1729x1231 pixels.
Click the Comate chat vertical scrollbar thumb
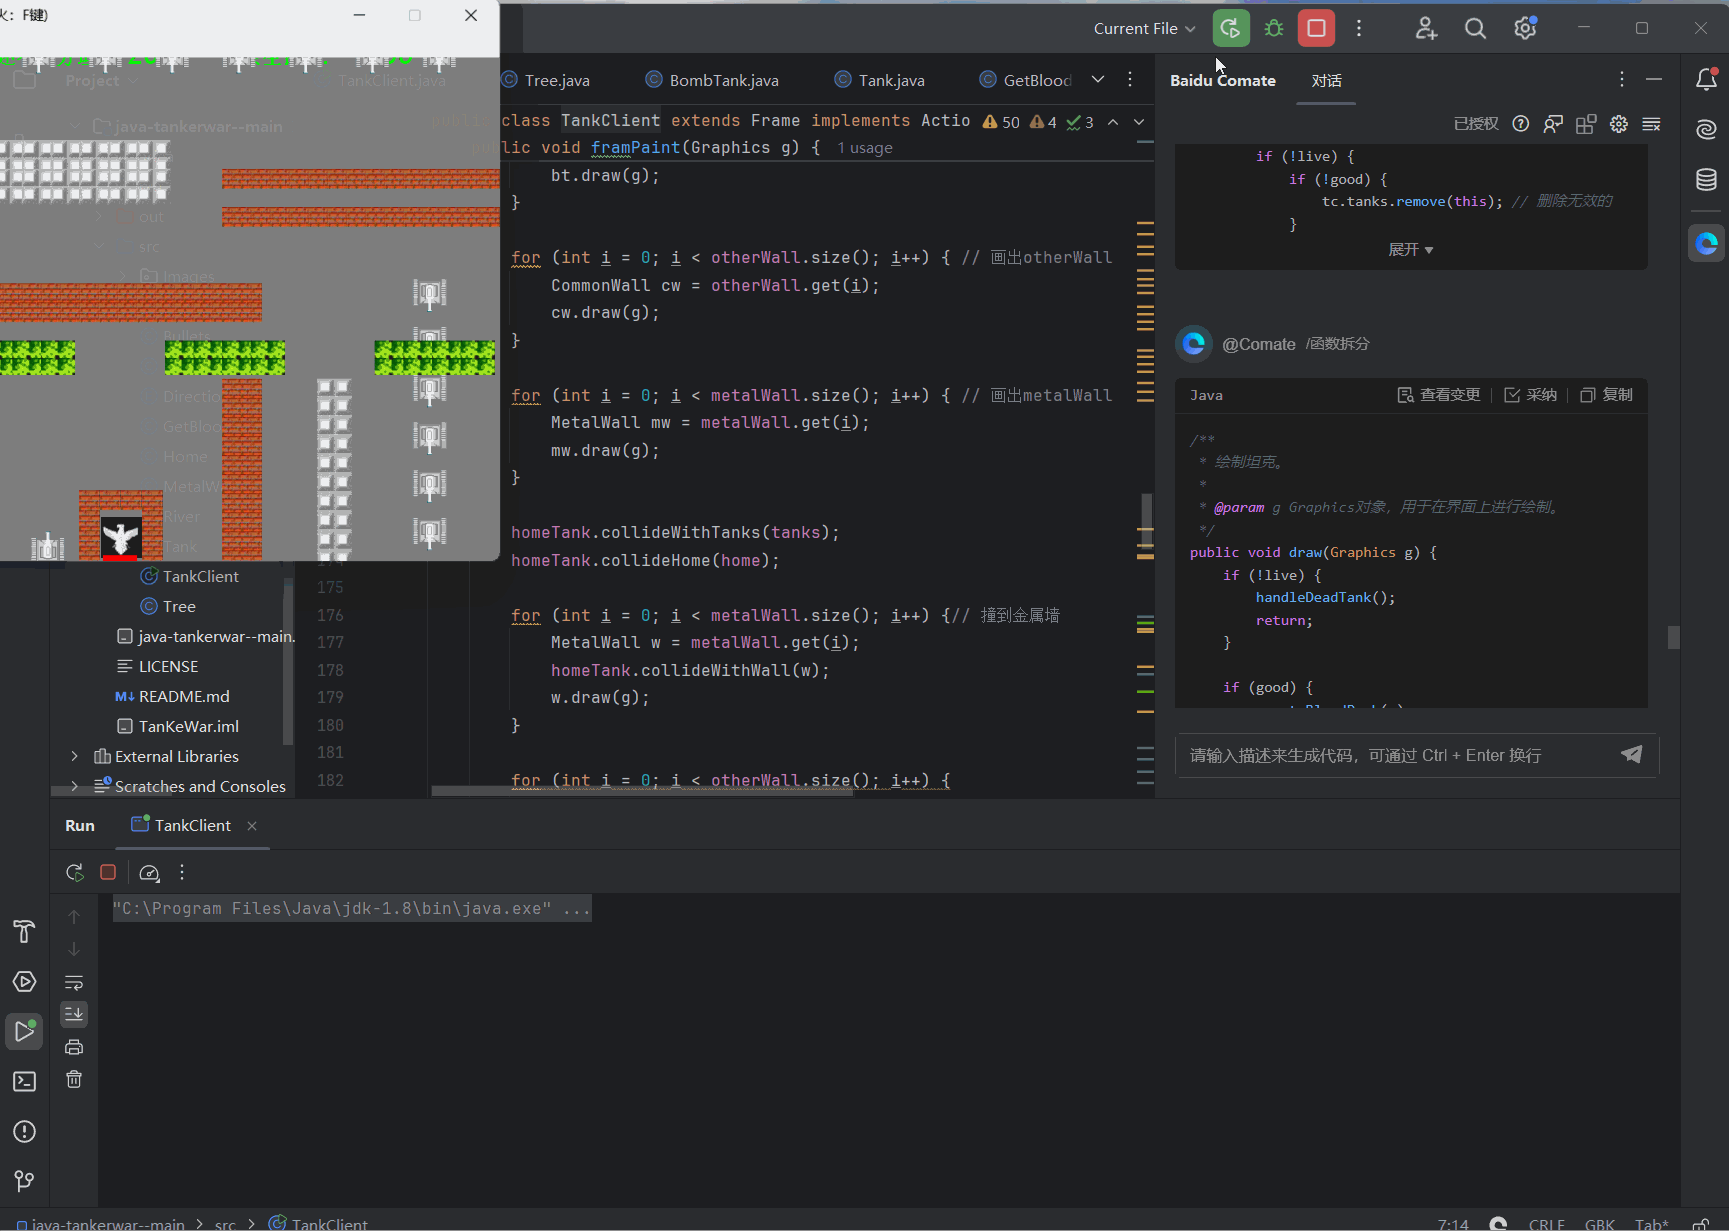click(x=1673, y=637)
